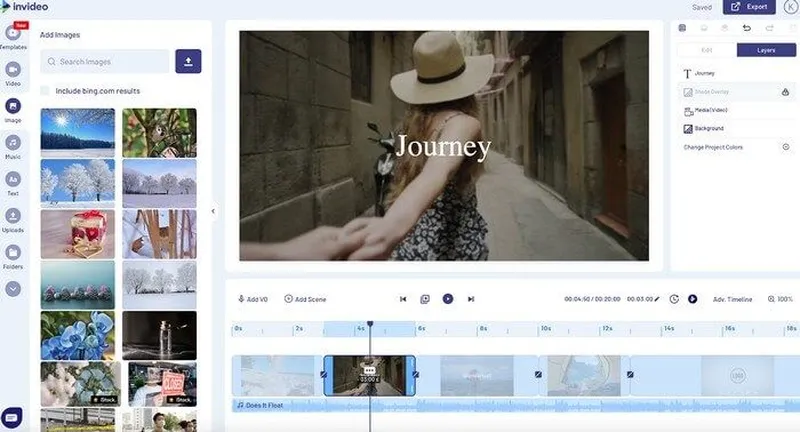Switch to the Edit tab

click(x=706, y=50)
